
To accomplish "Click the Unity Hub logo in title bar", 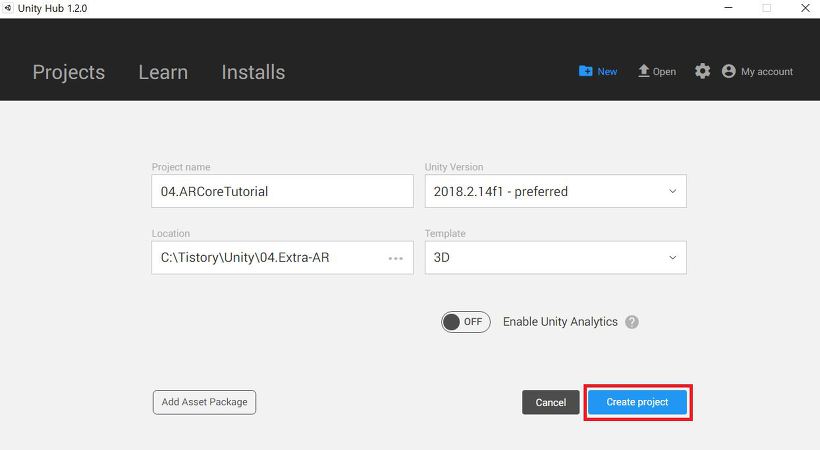I will (x=7, y=8).
